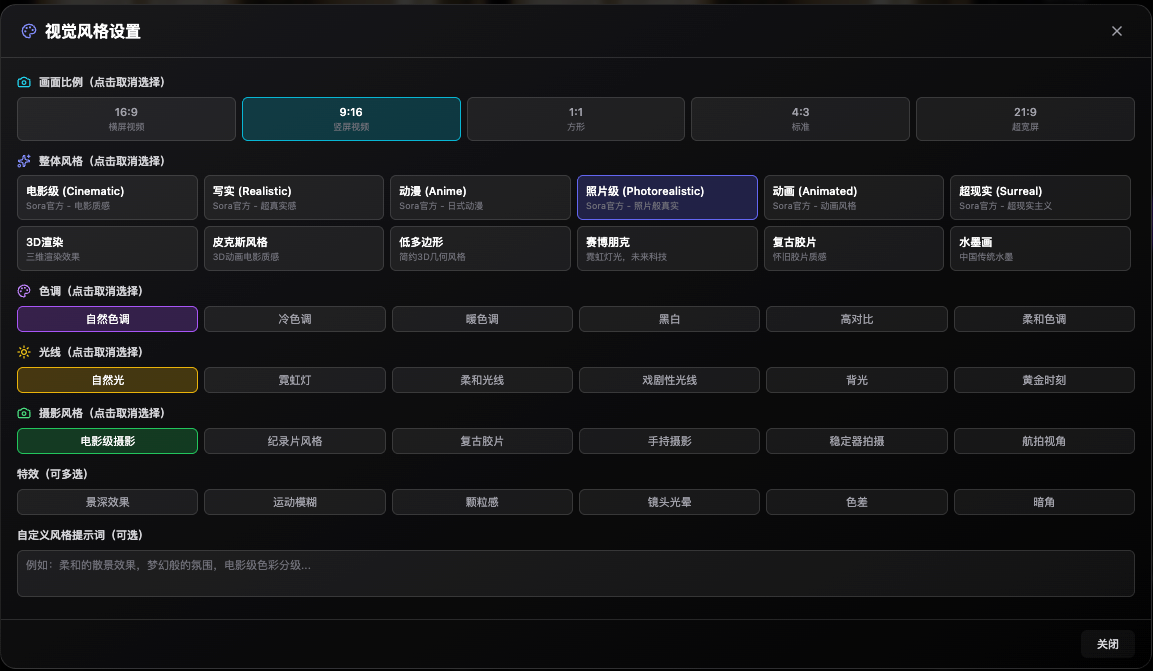Deselect the 9:16 竖屏视频 aspect ratio

[x=351, y=119]
